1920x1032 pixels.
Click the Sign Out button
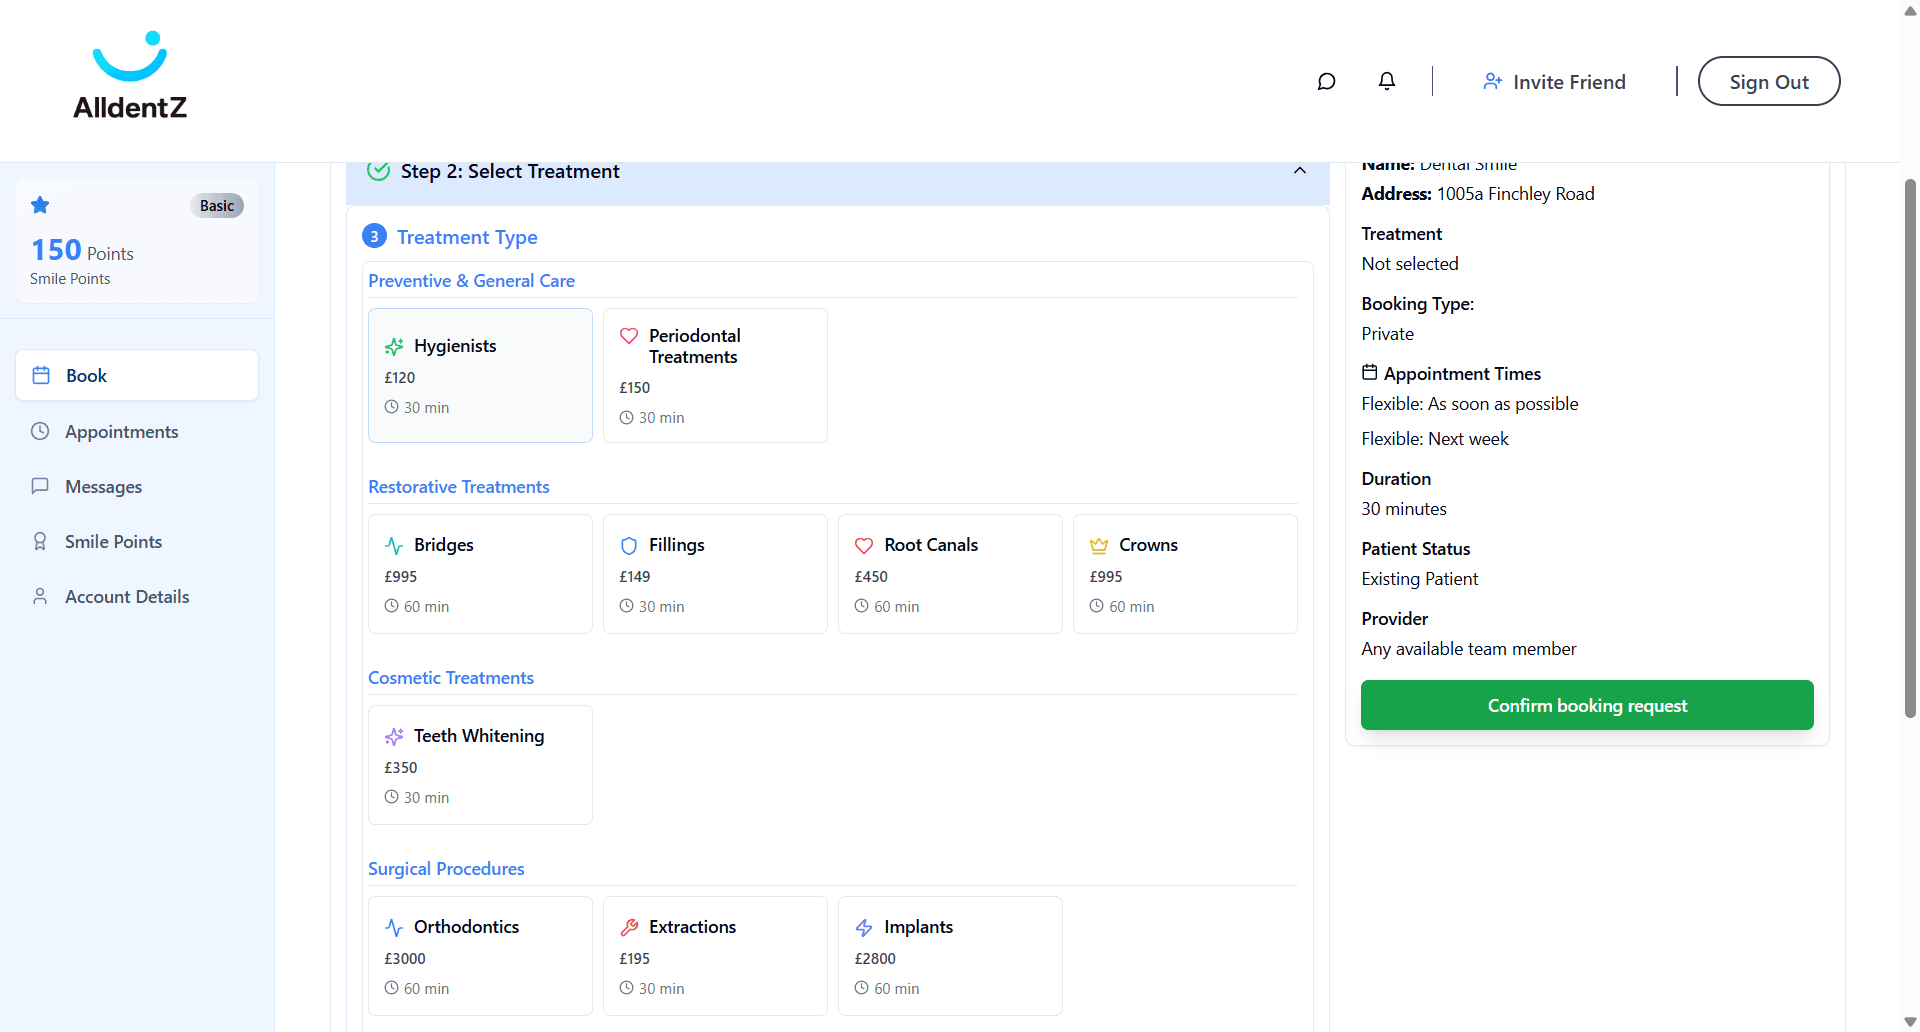(1769, 81)
